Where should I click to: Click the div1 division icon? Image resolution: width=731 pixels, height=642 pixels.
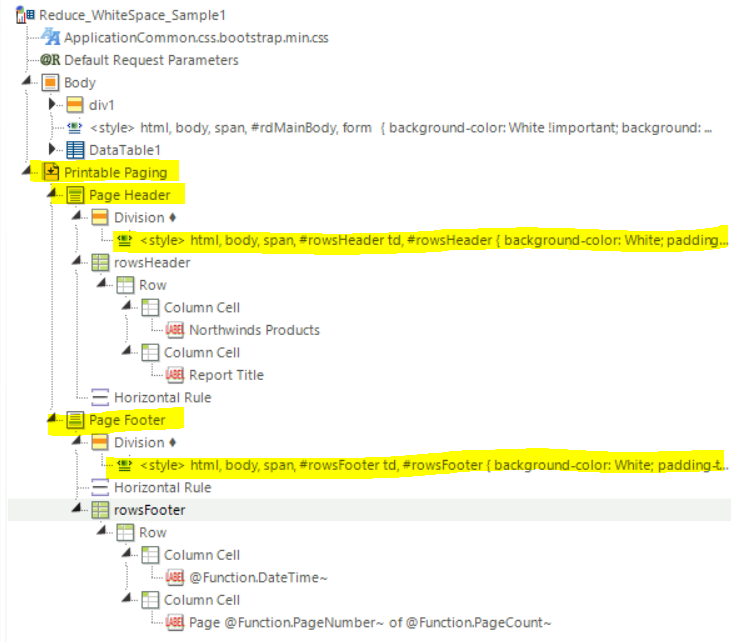(x=75, y=105)
